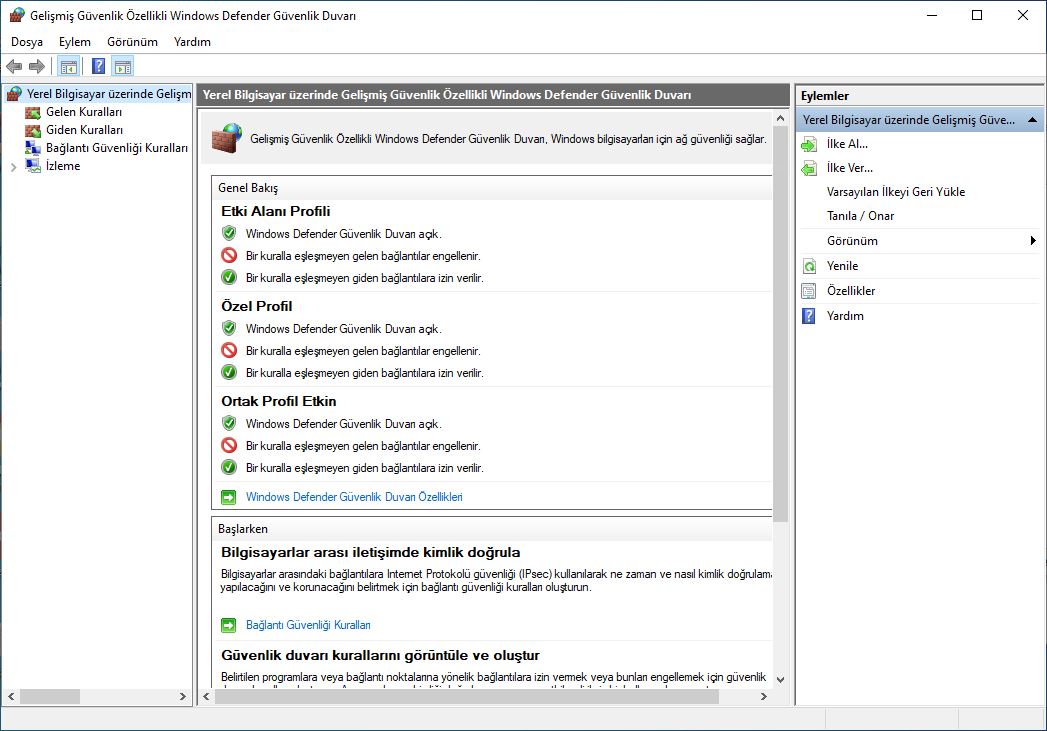The height and width of the screenshot is (731, 1047).
Task: Select Varsayılan İlkeyi Geri Yükle action
Action: (x=896, y=192)
